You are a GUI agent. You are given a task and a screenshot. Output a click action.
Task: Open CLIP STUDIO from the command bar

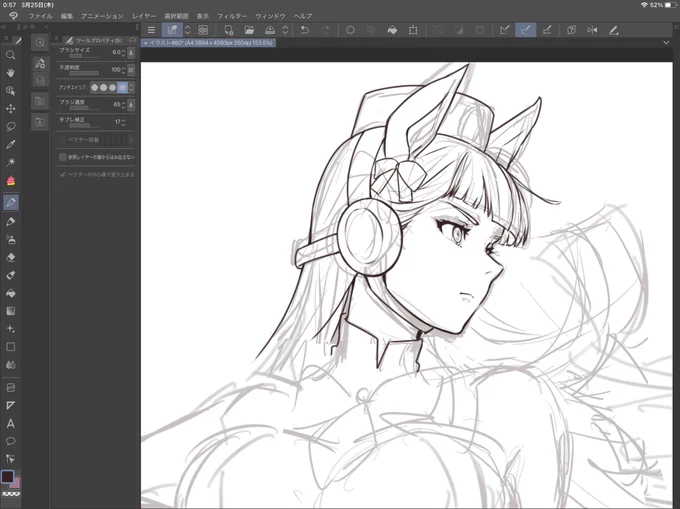tap(203, 30)
